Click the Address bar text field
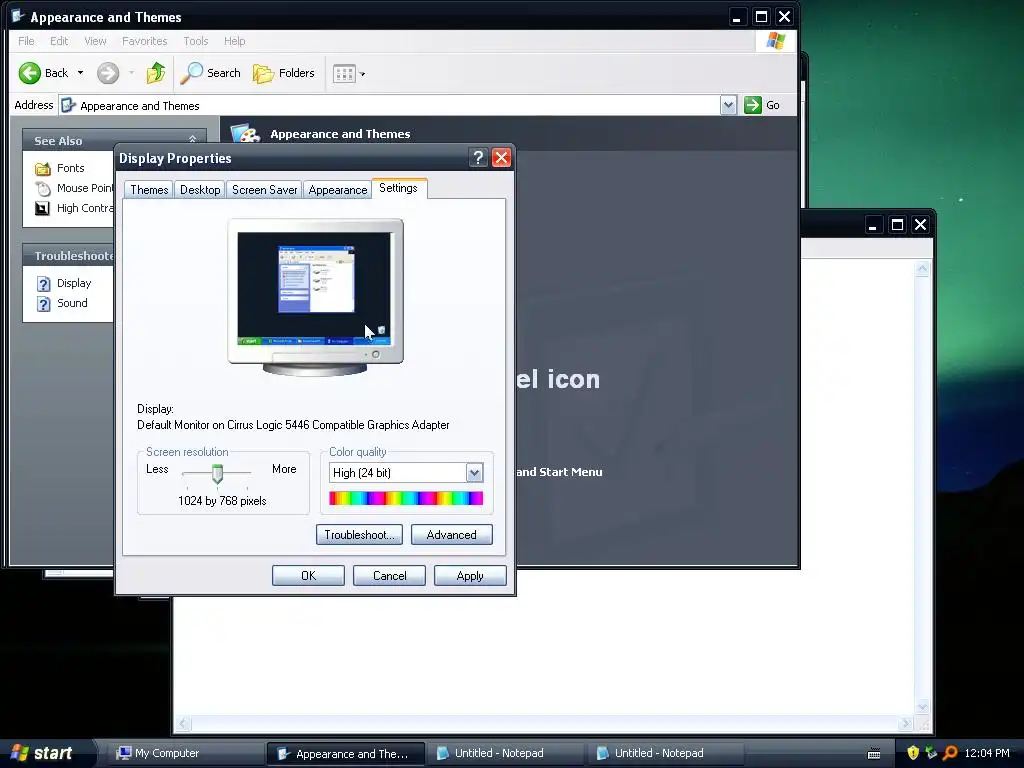This screenshot has width=1024, height=768. pyautogui.click(x=390, y=105)
